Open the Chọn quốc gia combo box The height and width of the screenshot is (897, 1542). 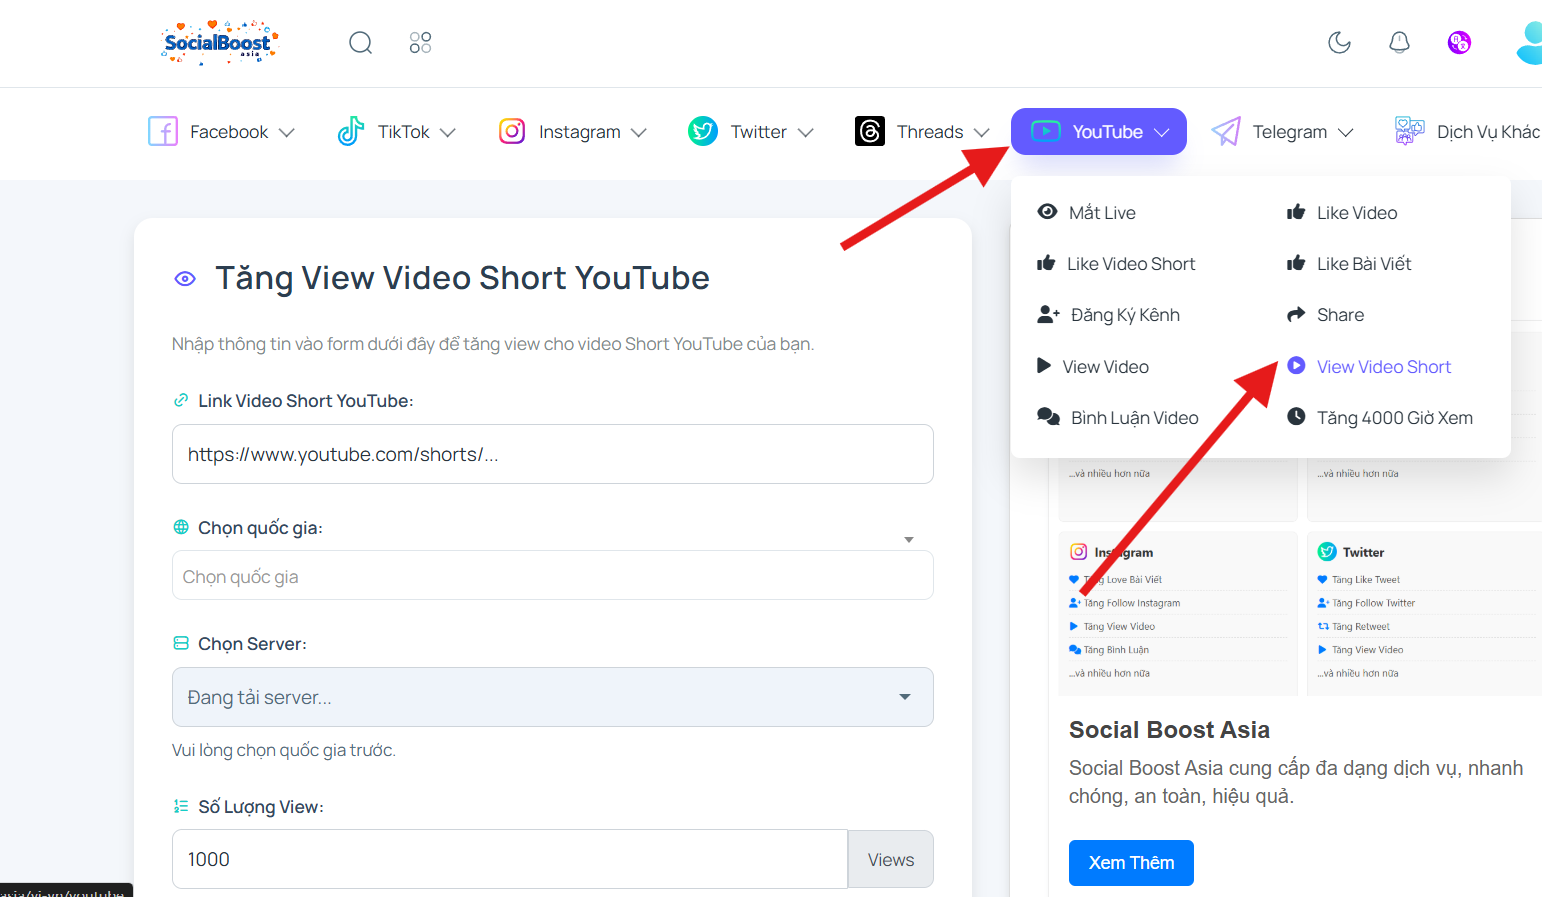(x=553, y=576)
